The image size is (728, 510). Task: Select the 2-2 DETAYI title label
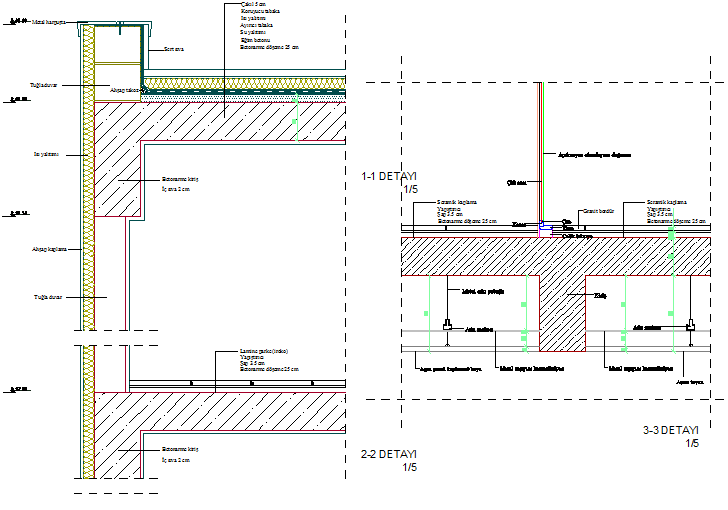388,454
